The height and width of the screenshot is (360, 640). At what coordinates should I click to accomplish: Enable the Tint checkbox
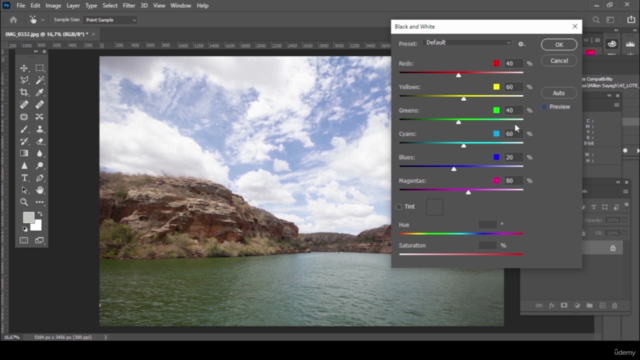399,207
